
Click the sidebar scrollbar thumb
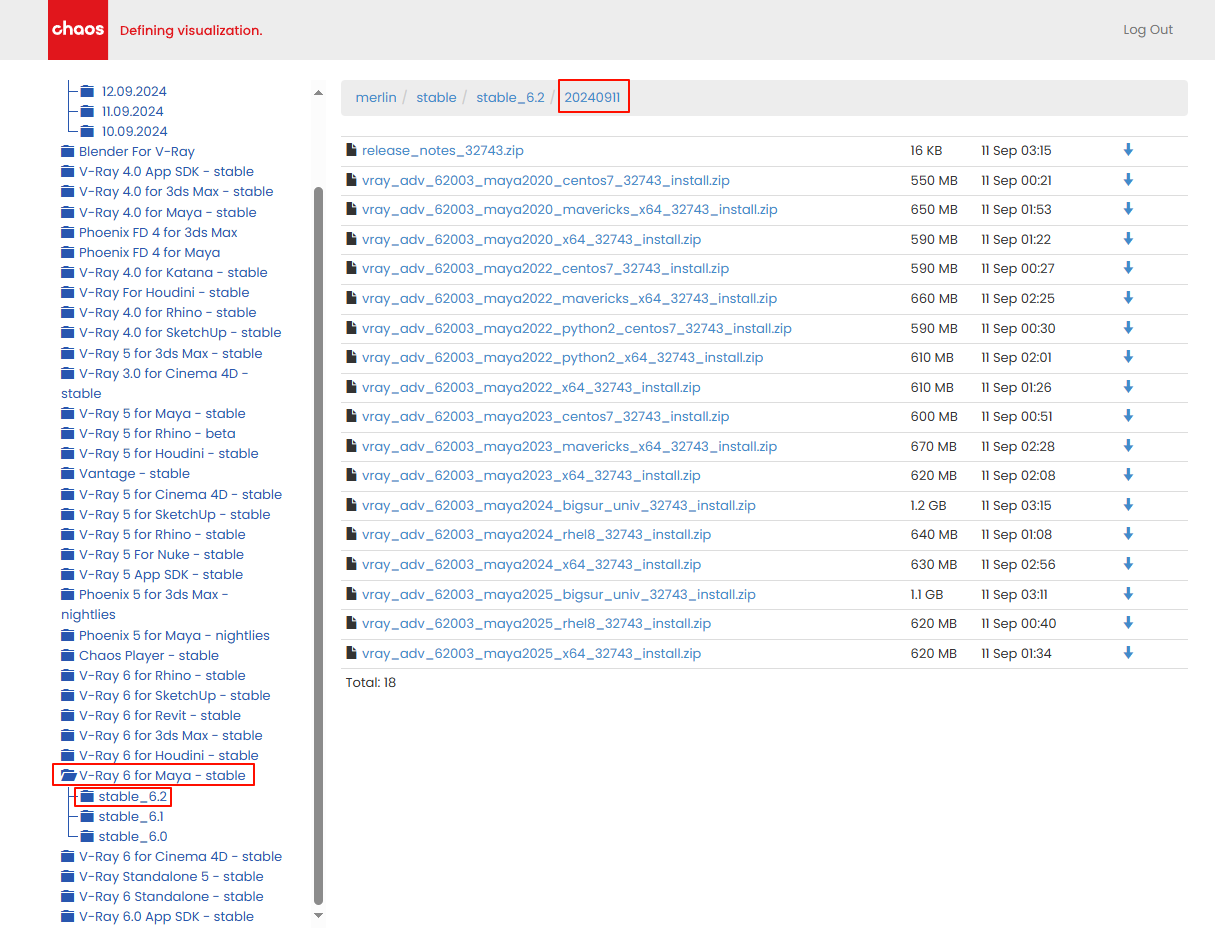318,545
